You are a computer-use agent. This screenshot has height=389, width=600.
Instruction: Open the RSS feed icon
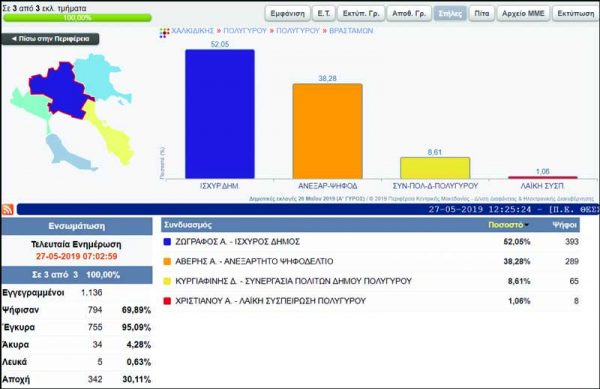[8, 210]
